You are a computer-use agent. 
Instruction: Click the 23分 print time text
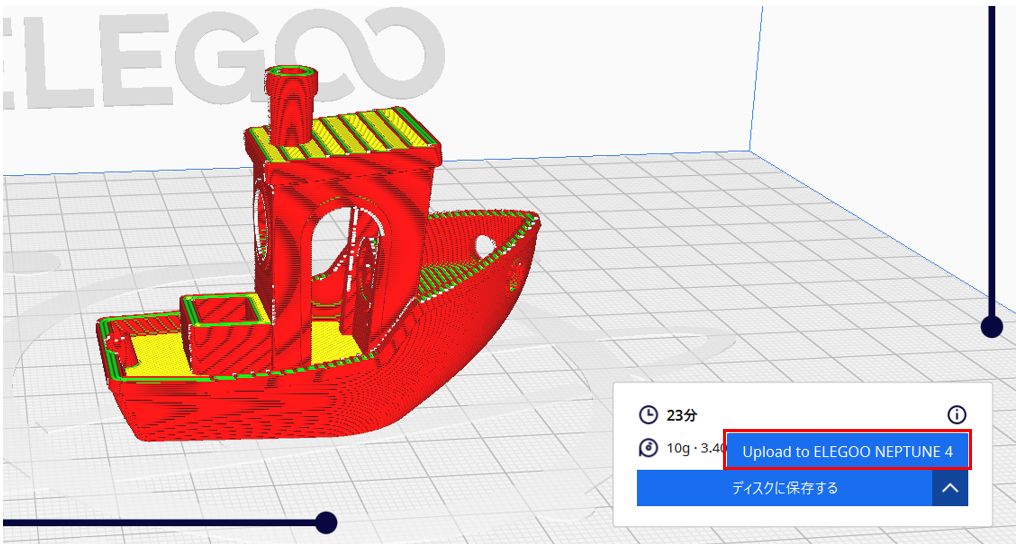point(682,415)
